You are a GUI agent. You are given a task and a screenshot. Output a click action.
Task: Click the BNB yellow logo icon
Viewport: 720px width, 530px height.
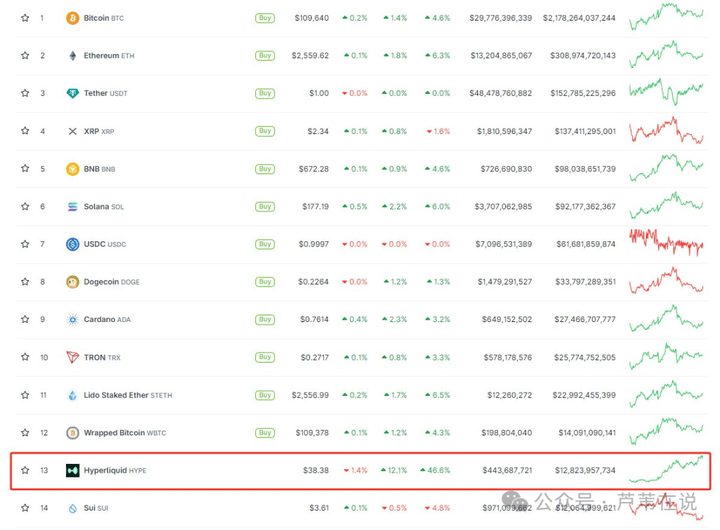point(72,169)
